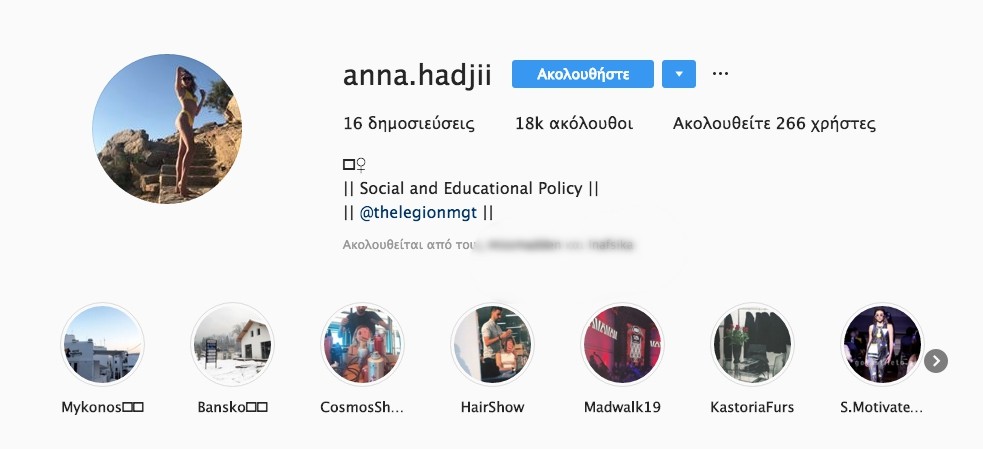The image size is (983, 449).
Task: View the CosmosSh... highlight circle
Action: click(x=362, y=344)
